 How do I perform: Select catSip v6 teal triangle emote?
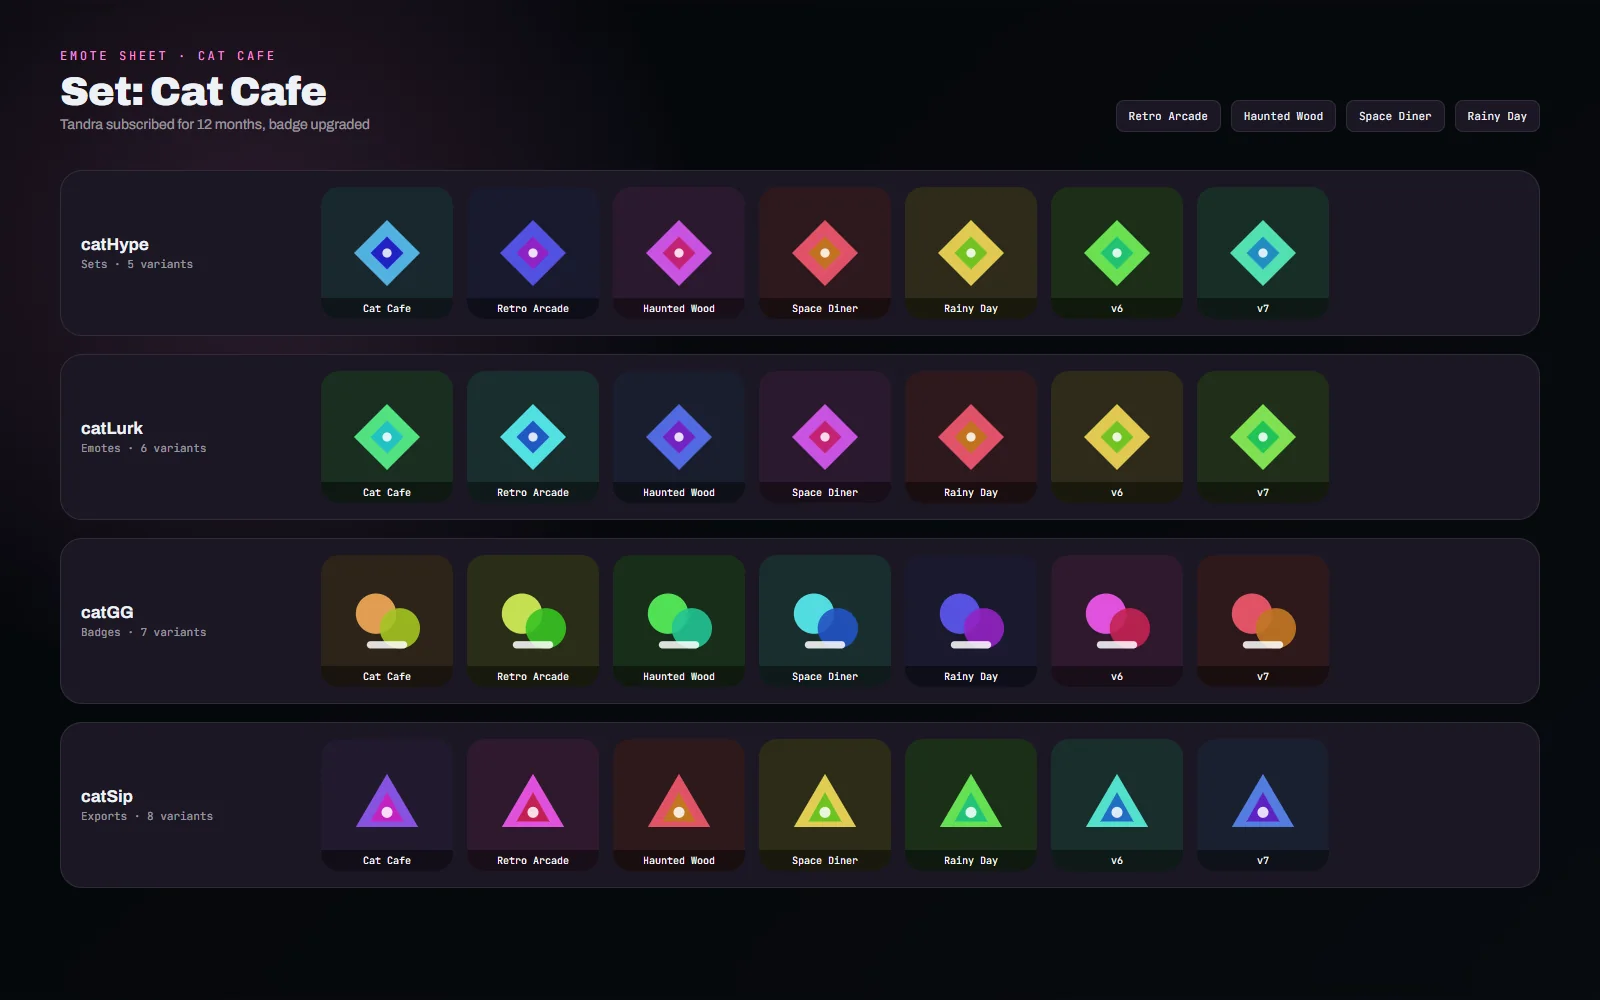click(x=1117, y=805)
